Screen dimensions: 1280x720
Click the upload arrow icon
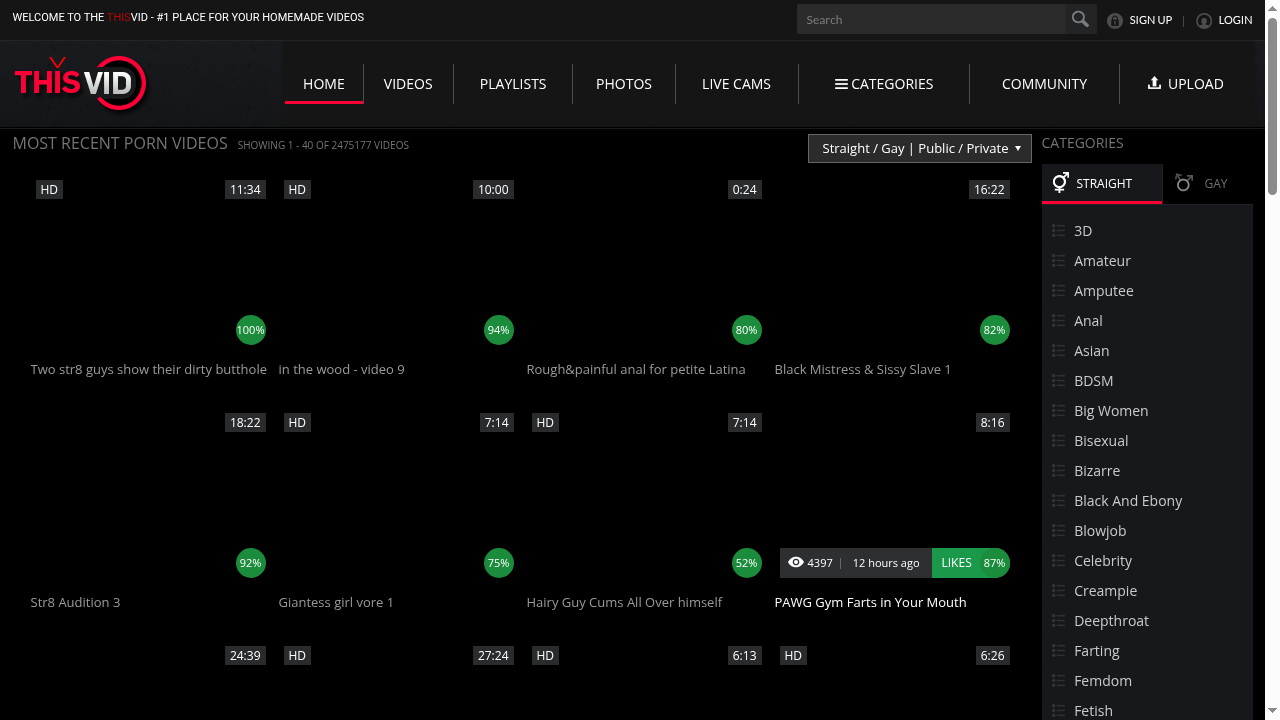[1154, 83]
